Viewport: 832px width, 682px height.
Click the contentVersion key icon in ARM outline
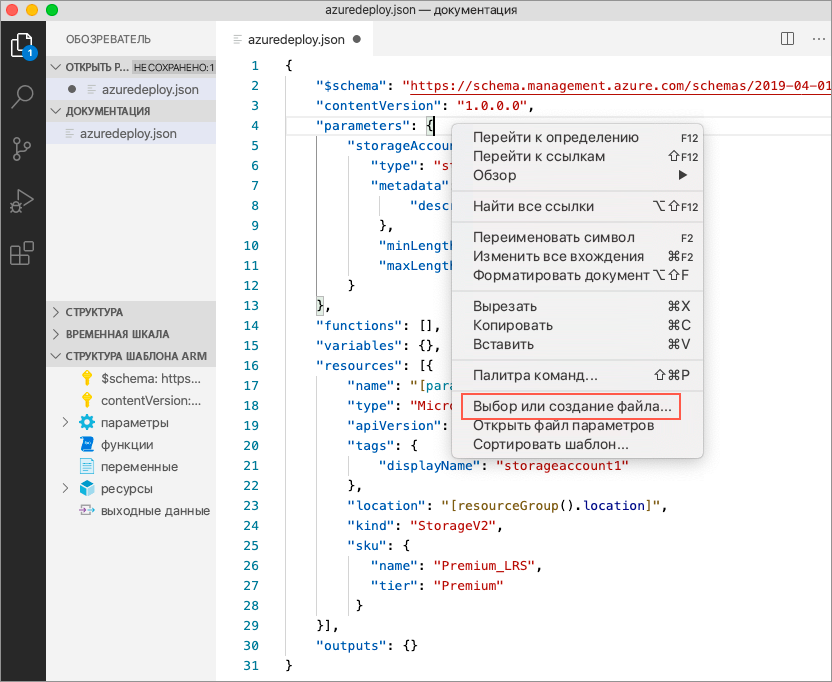pos(87,400)
